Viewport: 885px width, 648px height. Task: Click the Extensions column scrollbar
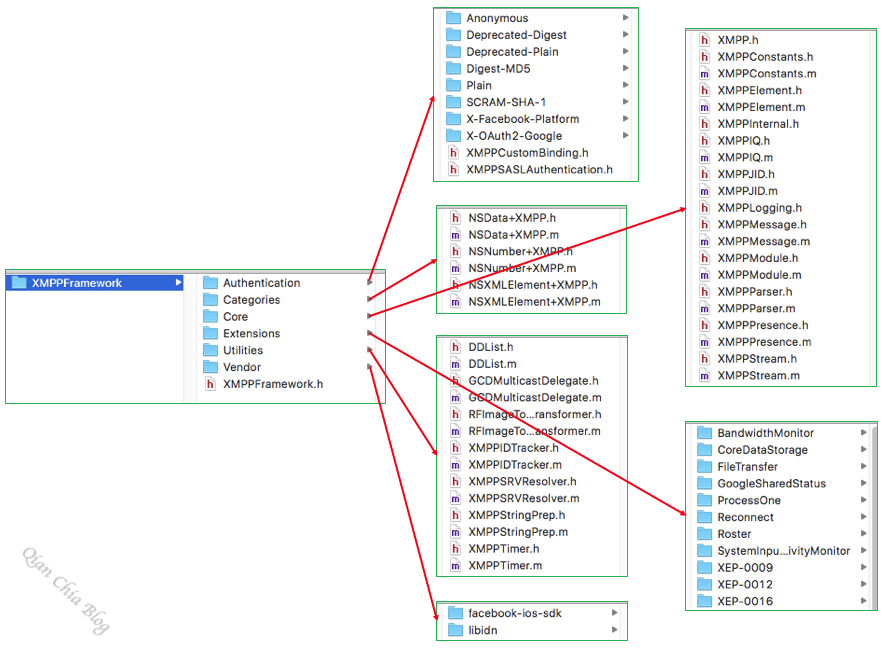874,516
